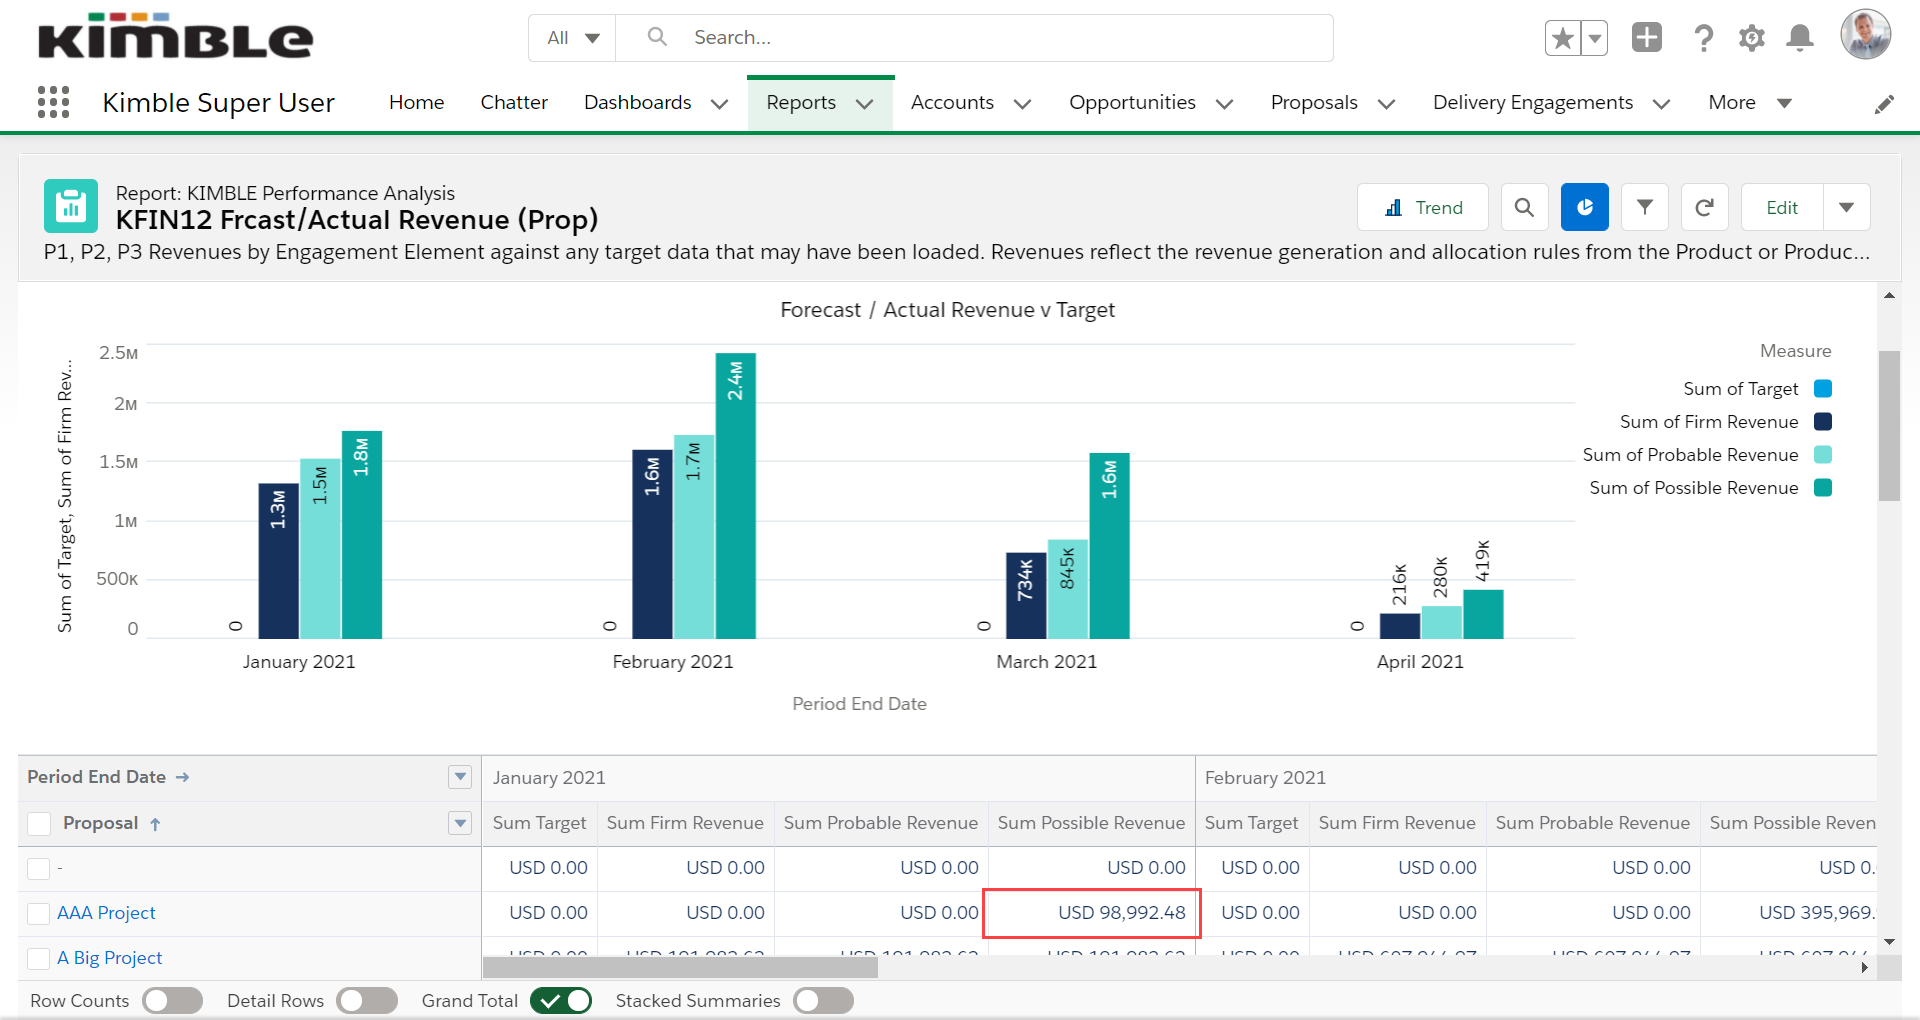The height and width of the screenshot is (1020, 1920).
Task: Refresh the report
Action: (x=1704, y=207)
